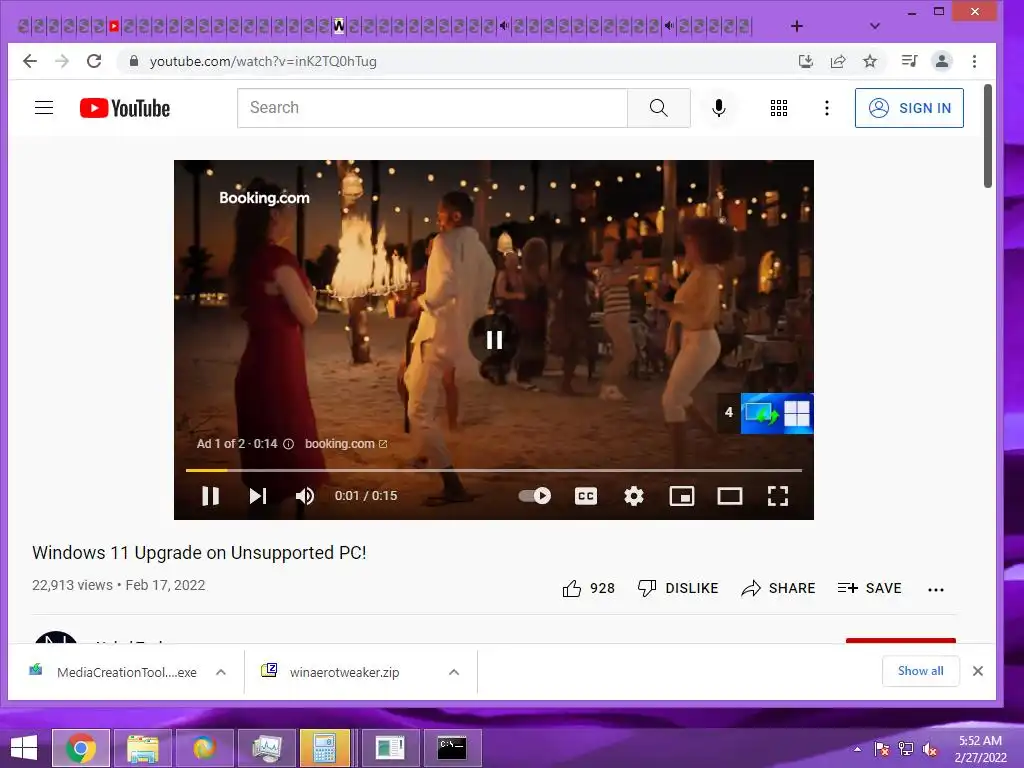Image resolution: width=1024 pixels, height=768 pixels.
Task: Expand the tab search dropdown arrow
Action: tap(875, 26)
